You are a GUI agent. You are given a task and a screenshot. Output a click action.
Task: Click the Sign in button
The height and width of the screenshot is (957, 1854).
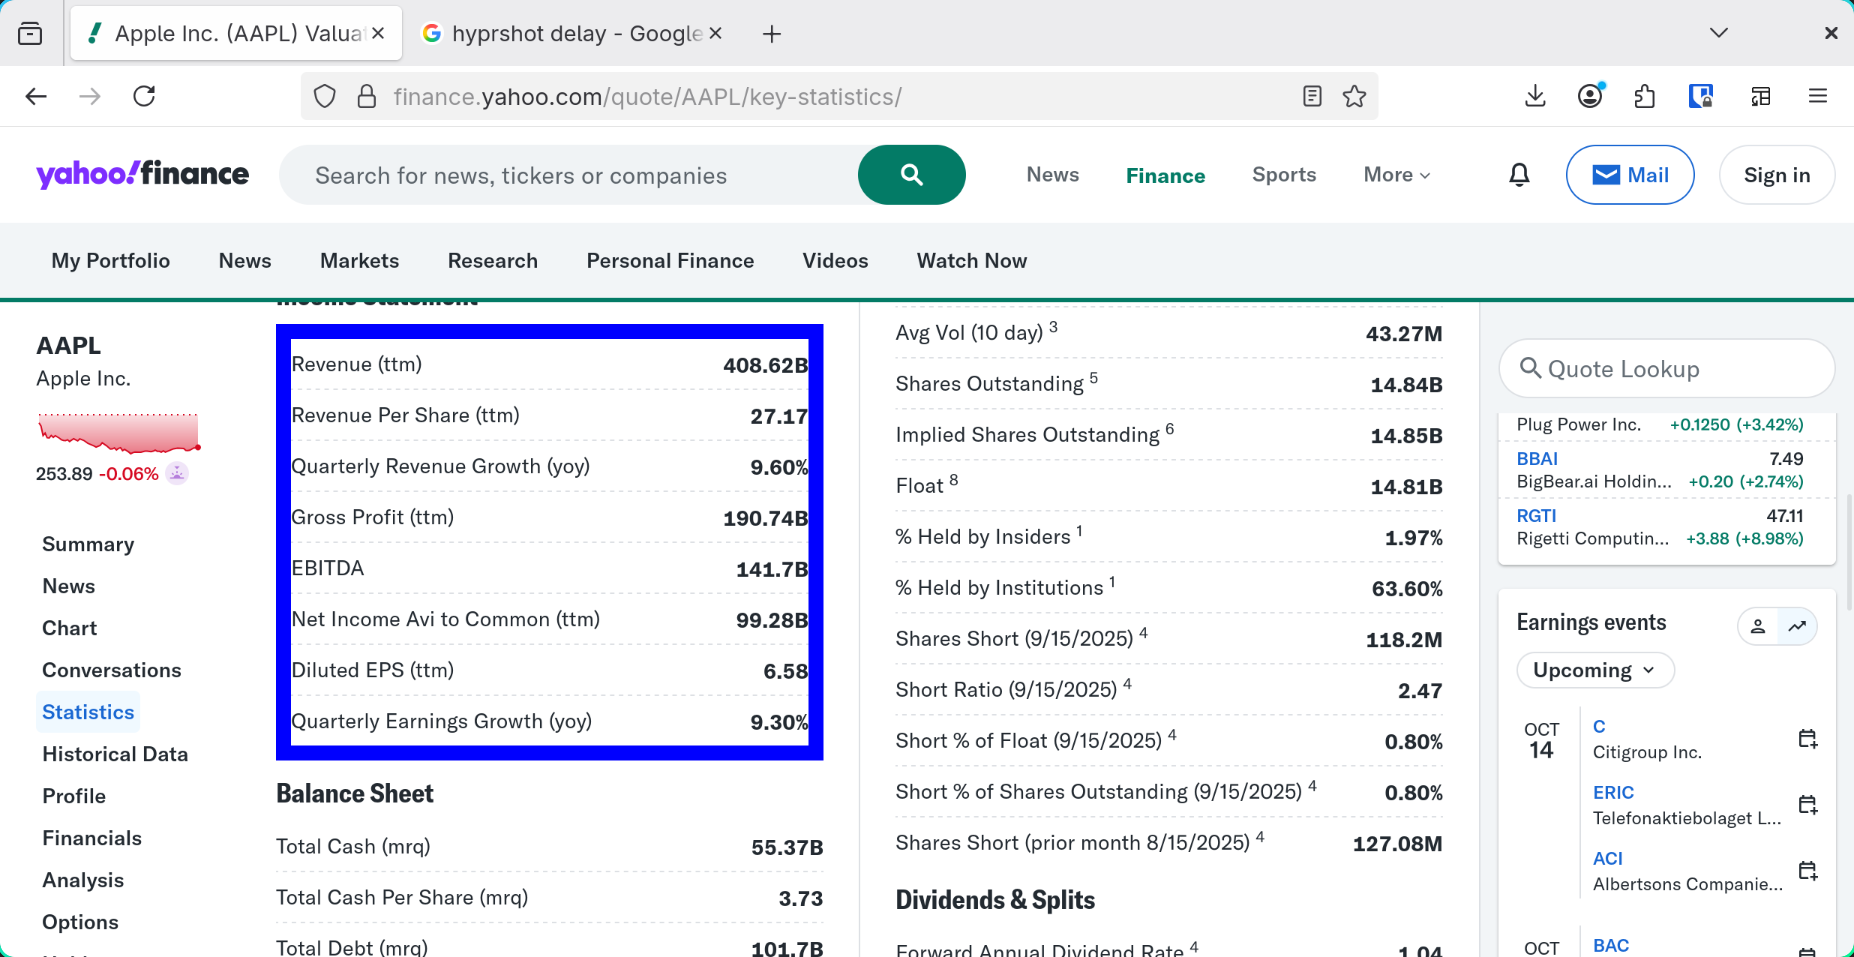(1776, 175)
